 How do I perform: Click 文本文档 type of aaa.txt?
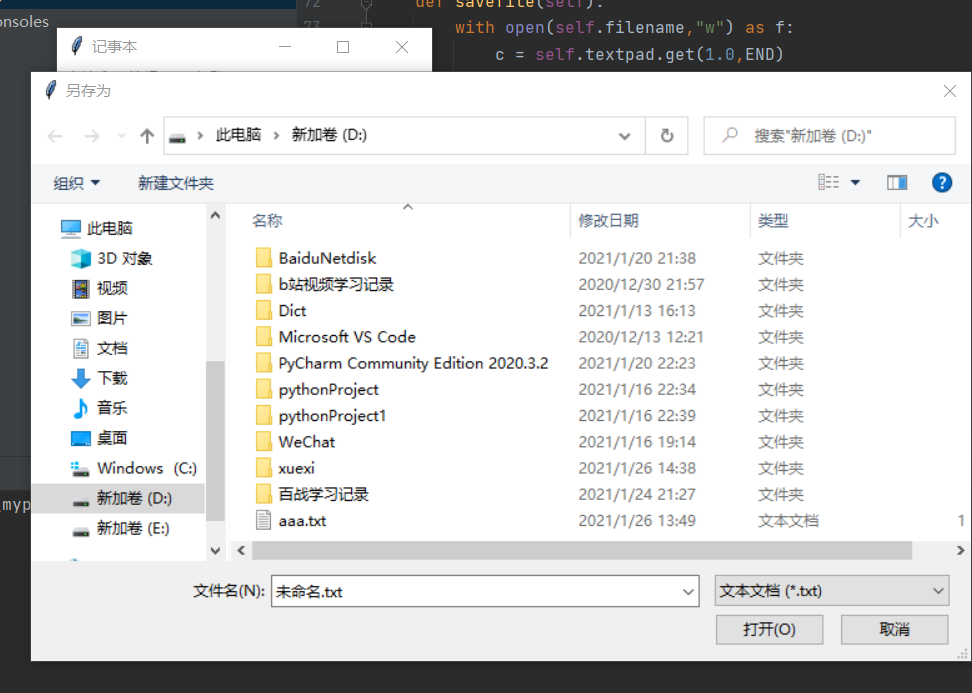pyautogui.click(x=789, y=521)
